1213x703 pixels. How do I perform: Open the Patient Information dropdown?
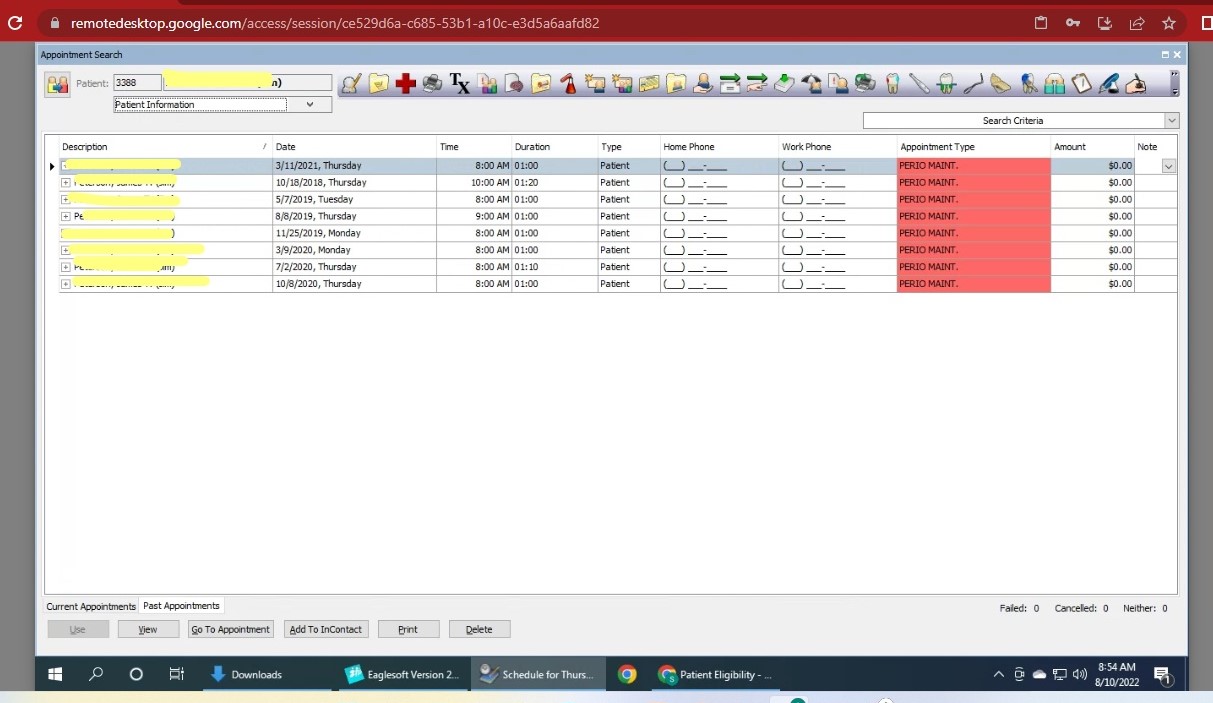point(310,104)
